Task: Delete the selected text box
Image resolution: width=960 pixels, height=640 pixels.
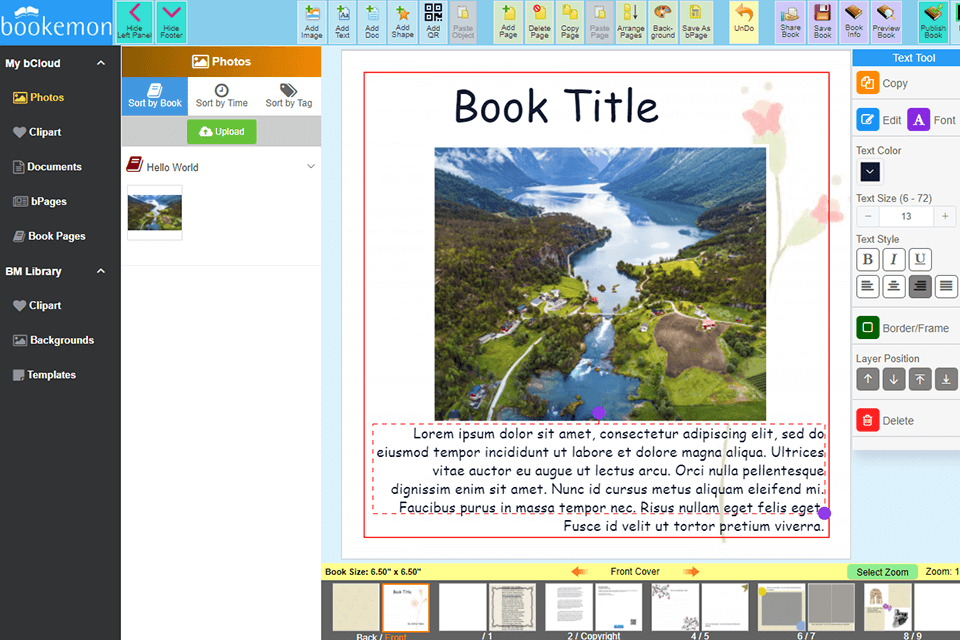Action: click(x=868, y=420)
